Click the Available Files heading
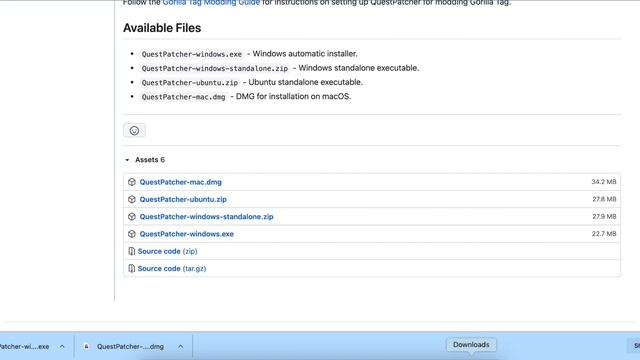 point(162,28)
